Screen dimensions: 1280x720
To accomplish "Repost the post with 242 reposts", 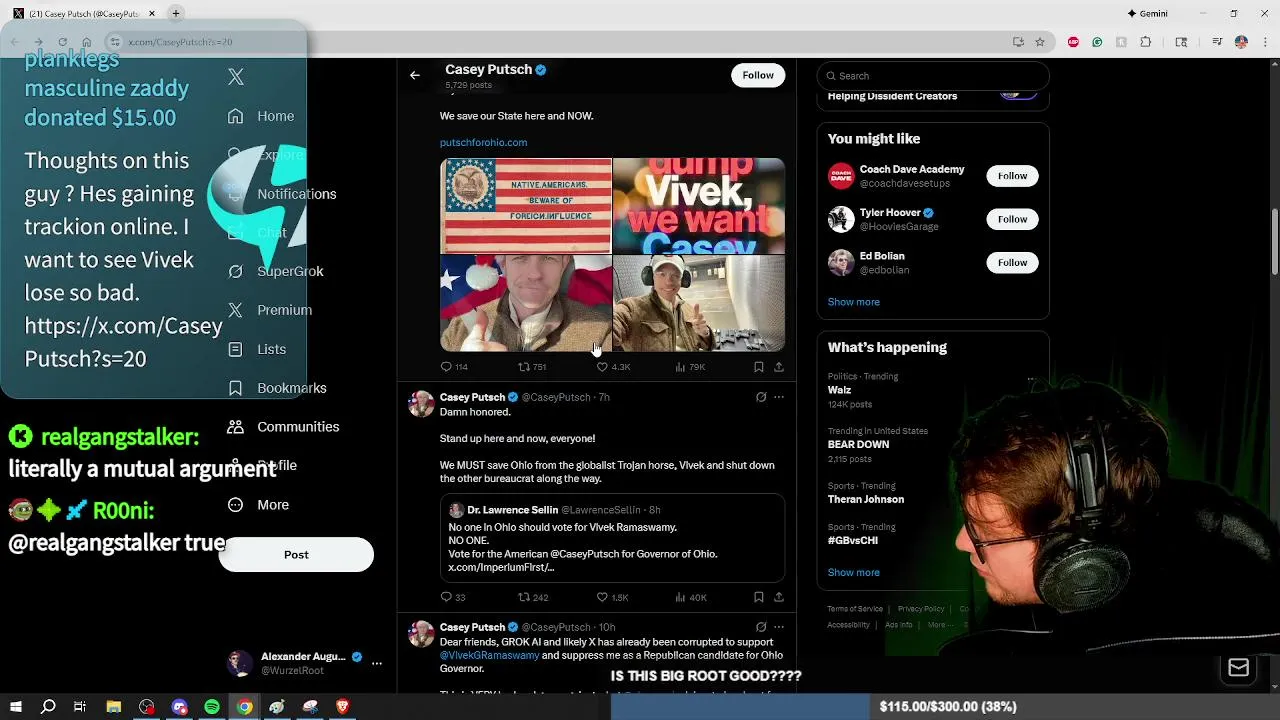I will coord(533,597).
